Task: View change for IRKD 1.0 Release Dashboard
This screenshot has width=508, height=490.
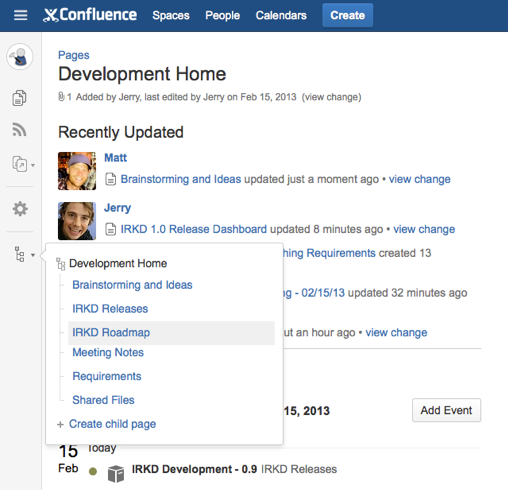Action: (x=424, y=229)
